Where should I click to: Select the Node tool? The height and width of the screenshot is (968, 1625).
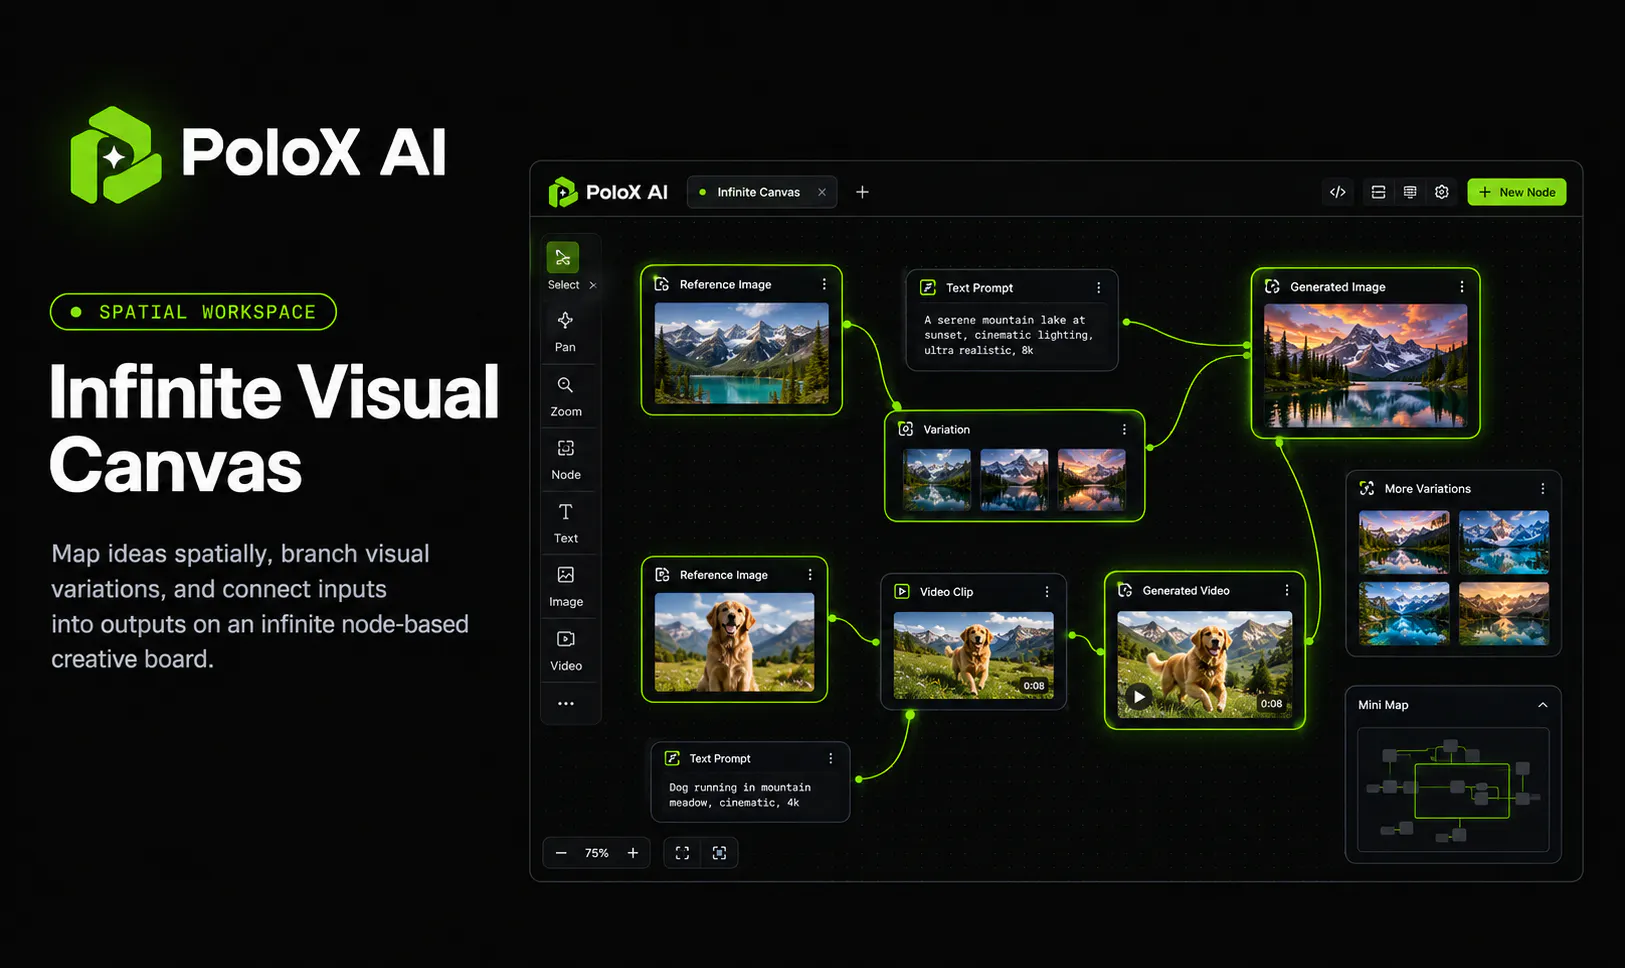coord(565,459)
